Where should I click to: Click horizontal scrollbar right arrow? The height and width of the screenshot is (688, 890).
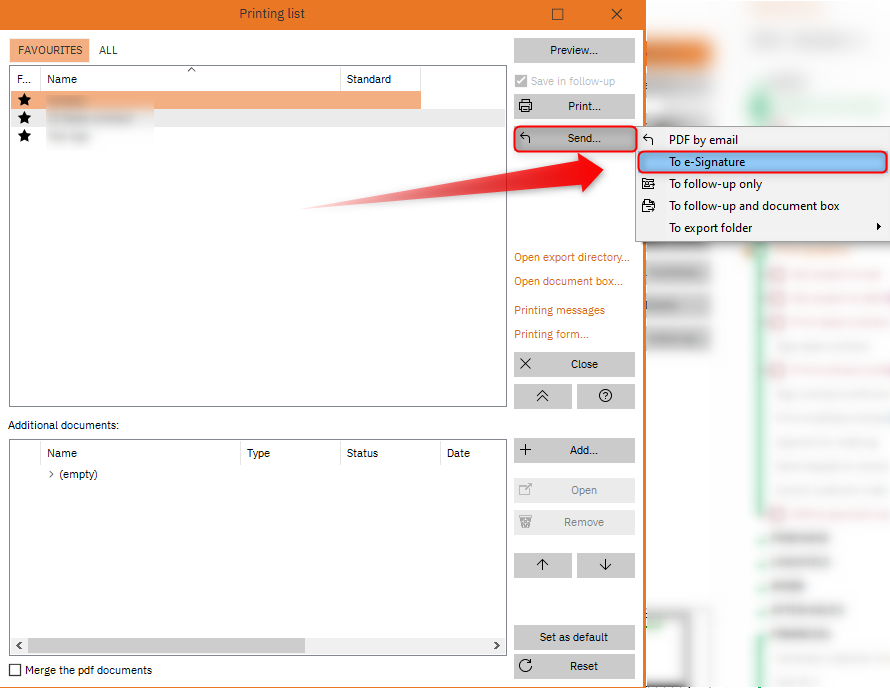(497, 645)
